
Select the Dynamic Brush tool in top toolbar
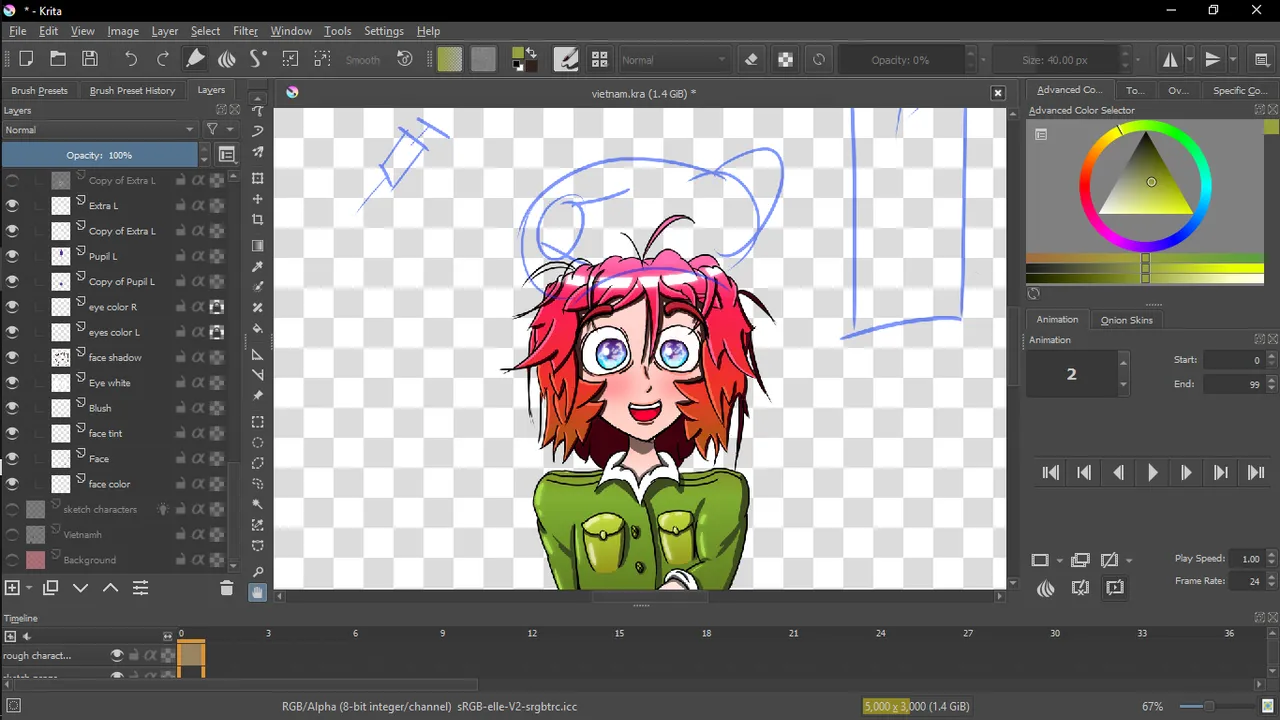click(x=258, y=59)
